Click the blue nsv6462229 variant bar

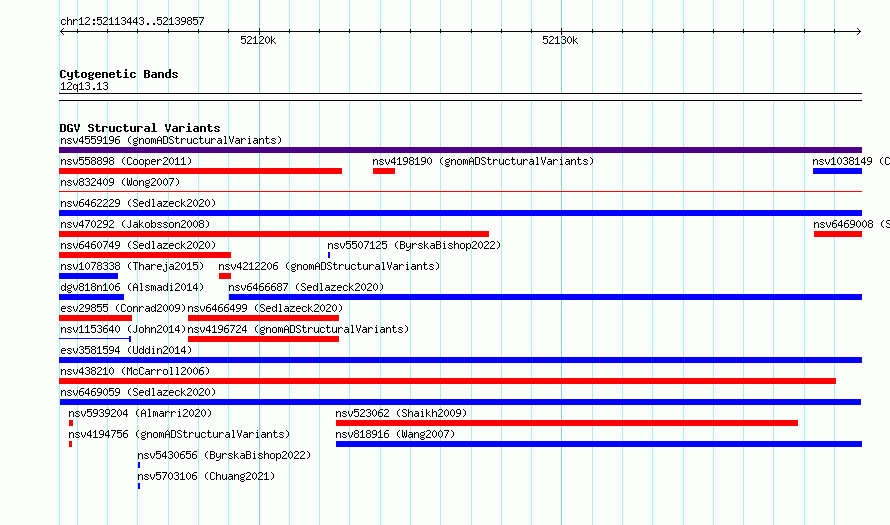pos(460,213)
